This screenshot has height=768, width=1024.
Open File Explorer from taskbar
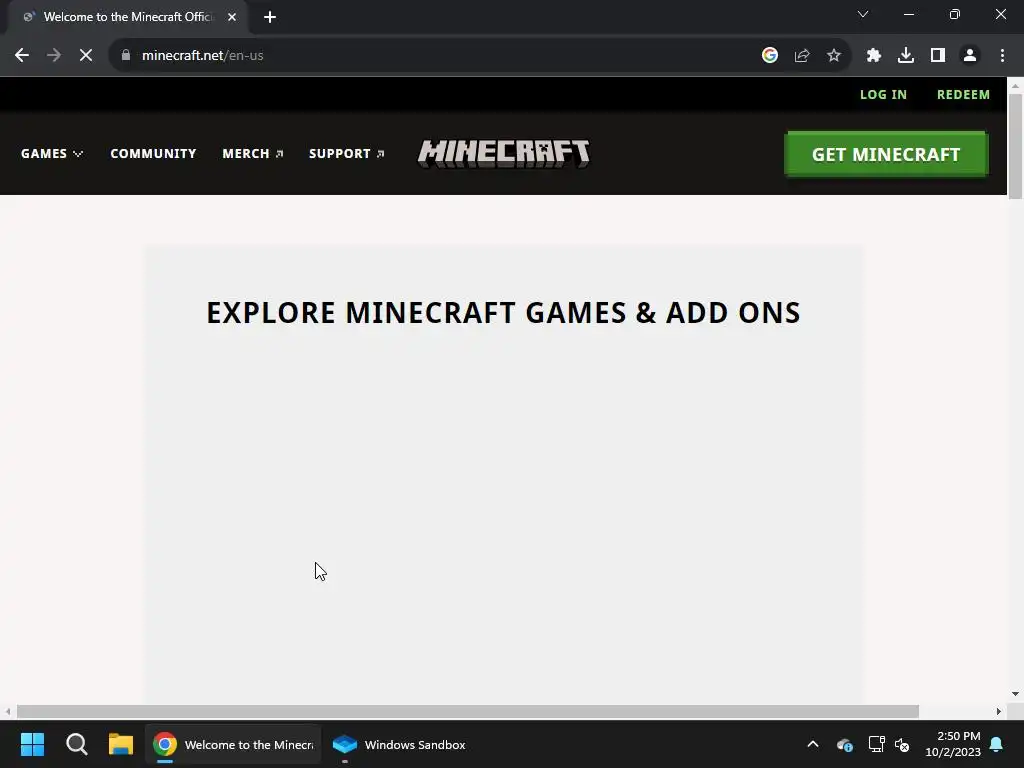(121, 744)
